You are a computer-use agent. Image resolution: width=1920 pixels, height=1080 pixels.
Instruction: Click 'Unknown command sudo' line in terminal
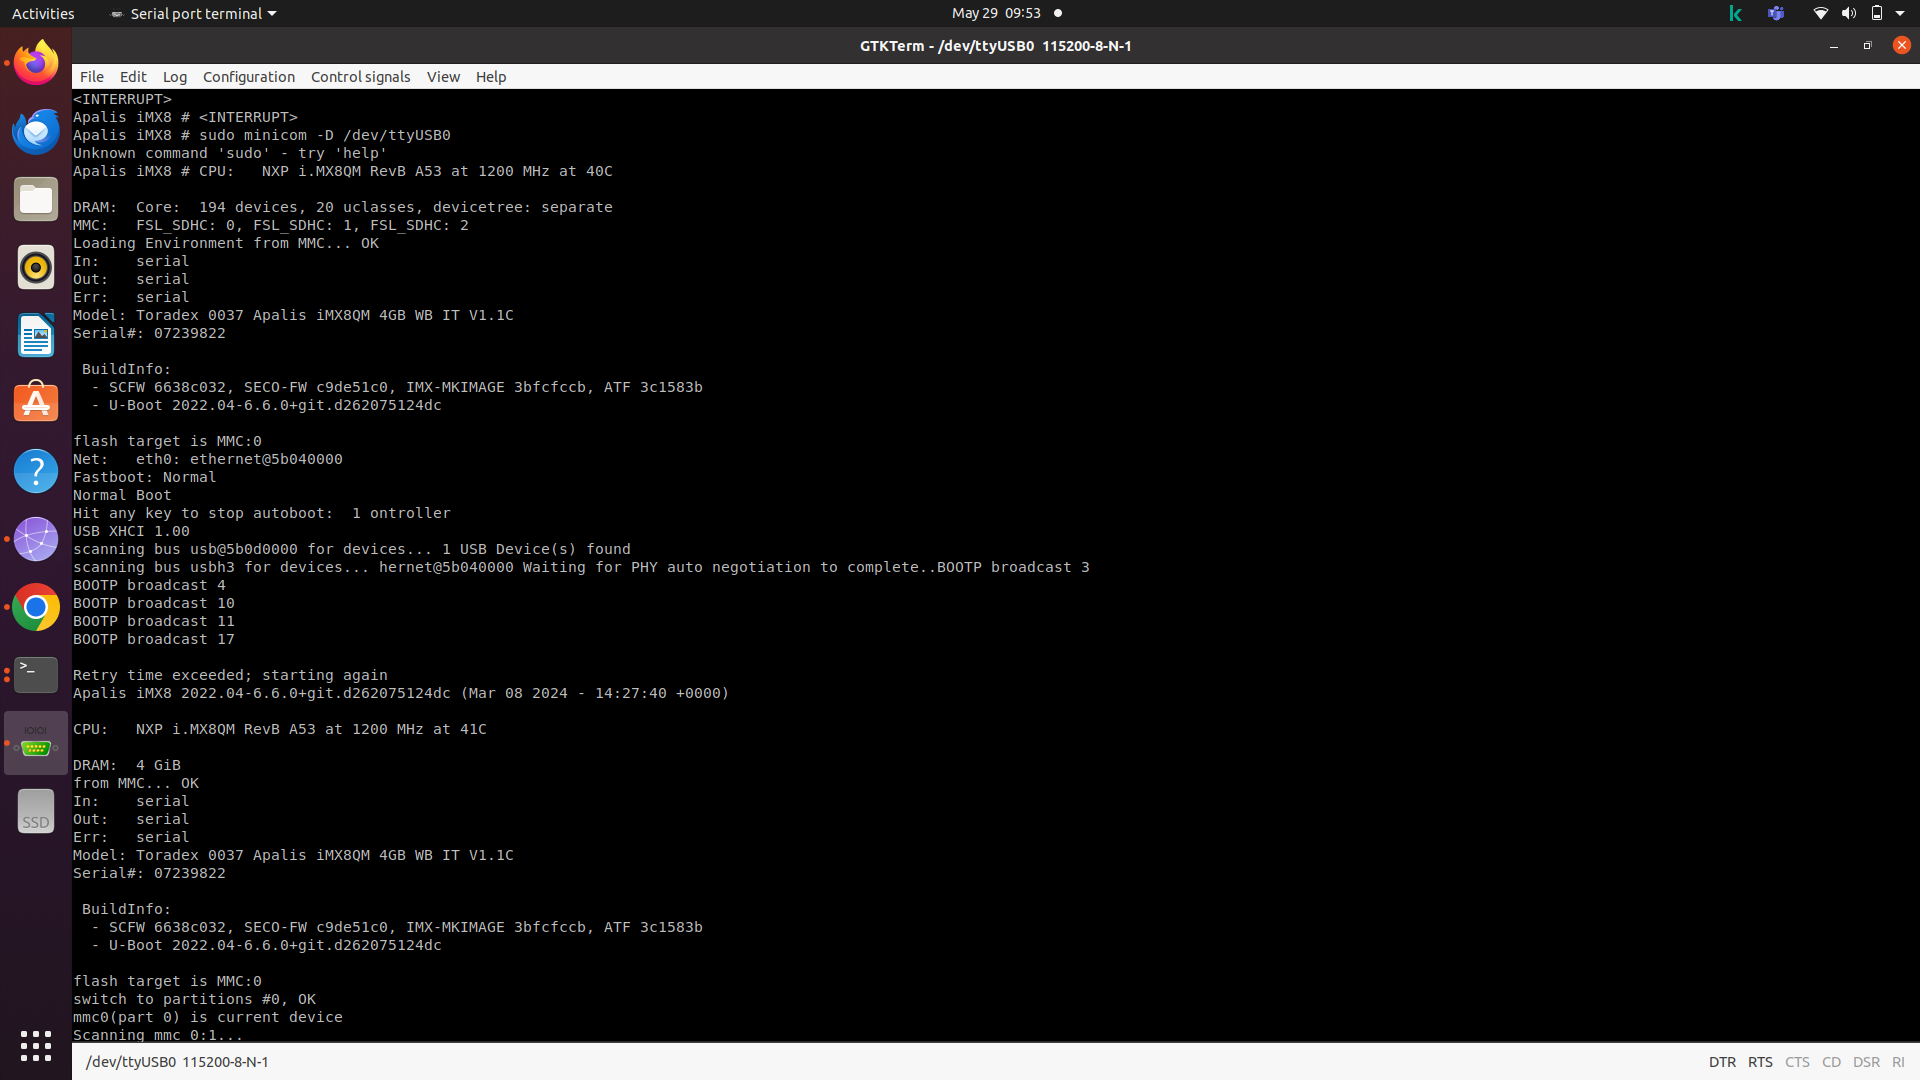click(230, 153)
